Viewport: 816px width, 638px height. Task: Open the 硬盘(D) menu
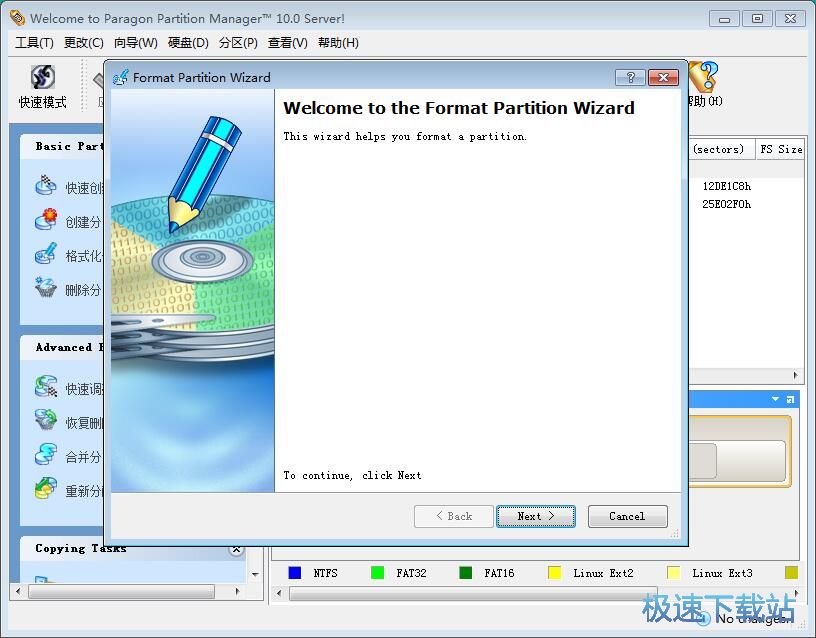pos(188,43)
